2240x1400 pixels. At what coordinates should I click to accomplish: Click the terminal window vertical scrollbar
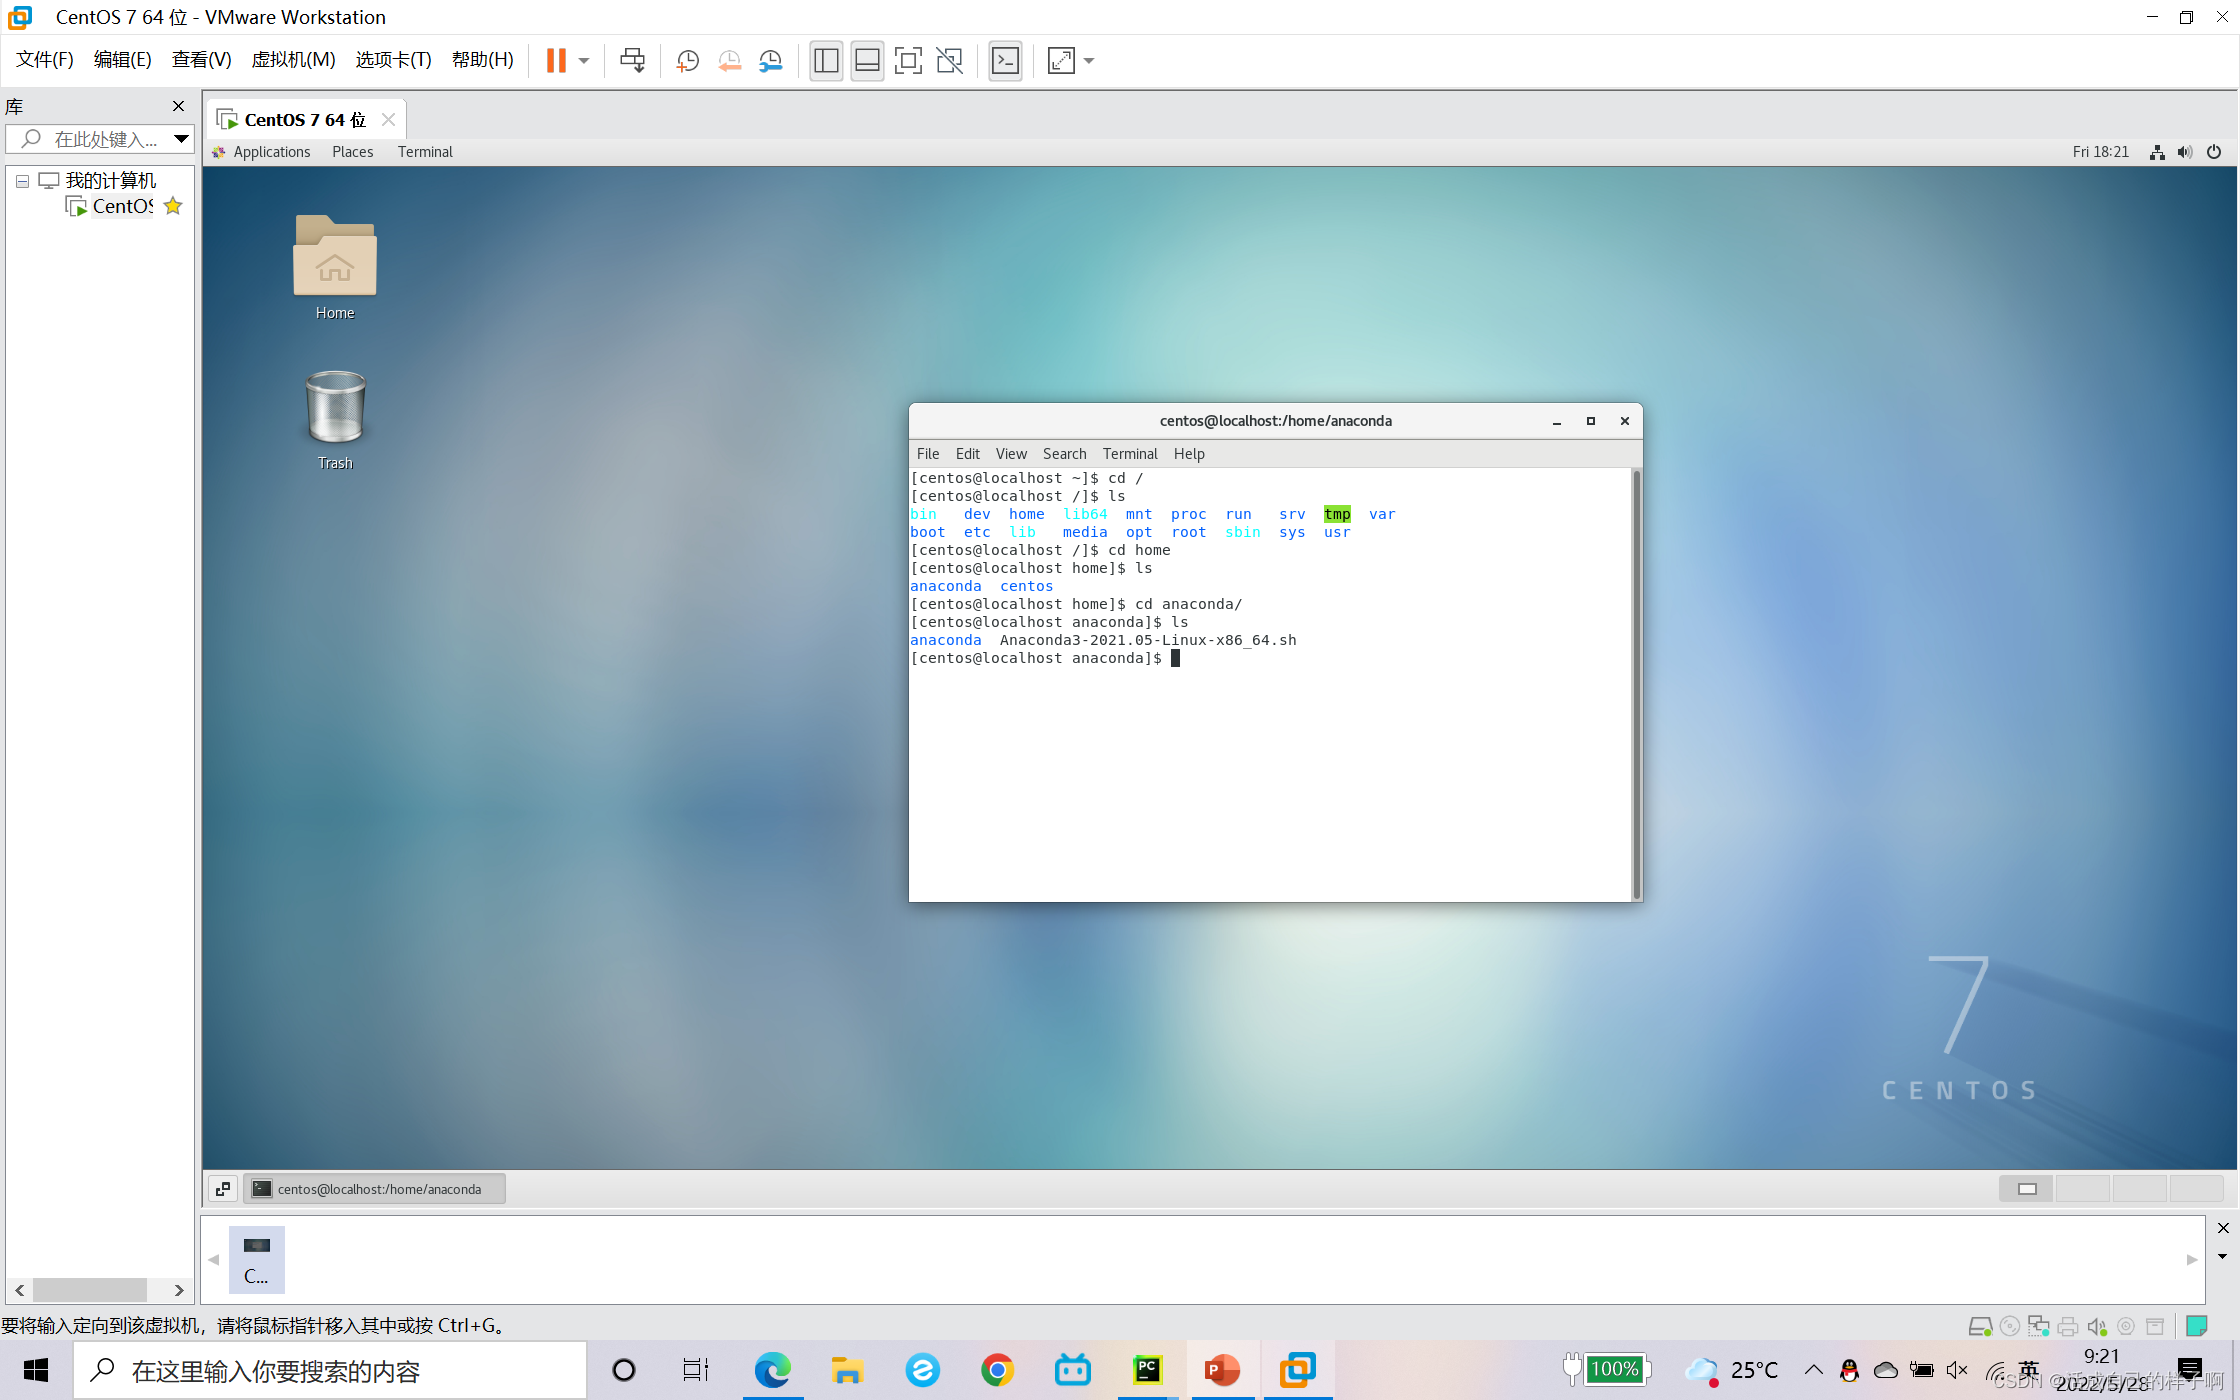click(x=1636, y=684)
